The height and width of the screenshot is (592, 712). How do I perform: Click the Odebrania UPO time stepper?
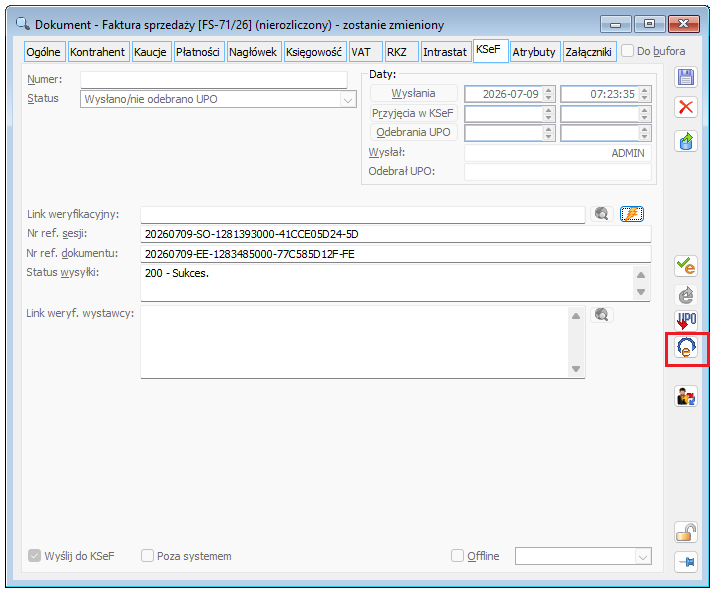(x=644, y=133)
